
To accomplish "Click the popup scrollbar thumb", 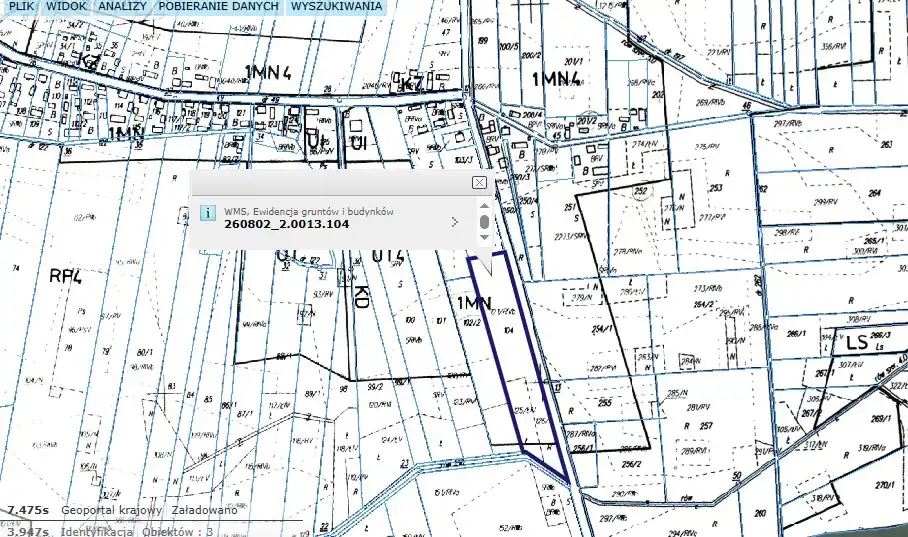I will click(484, 222).
